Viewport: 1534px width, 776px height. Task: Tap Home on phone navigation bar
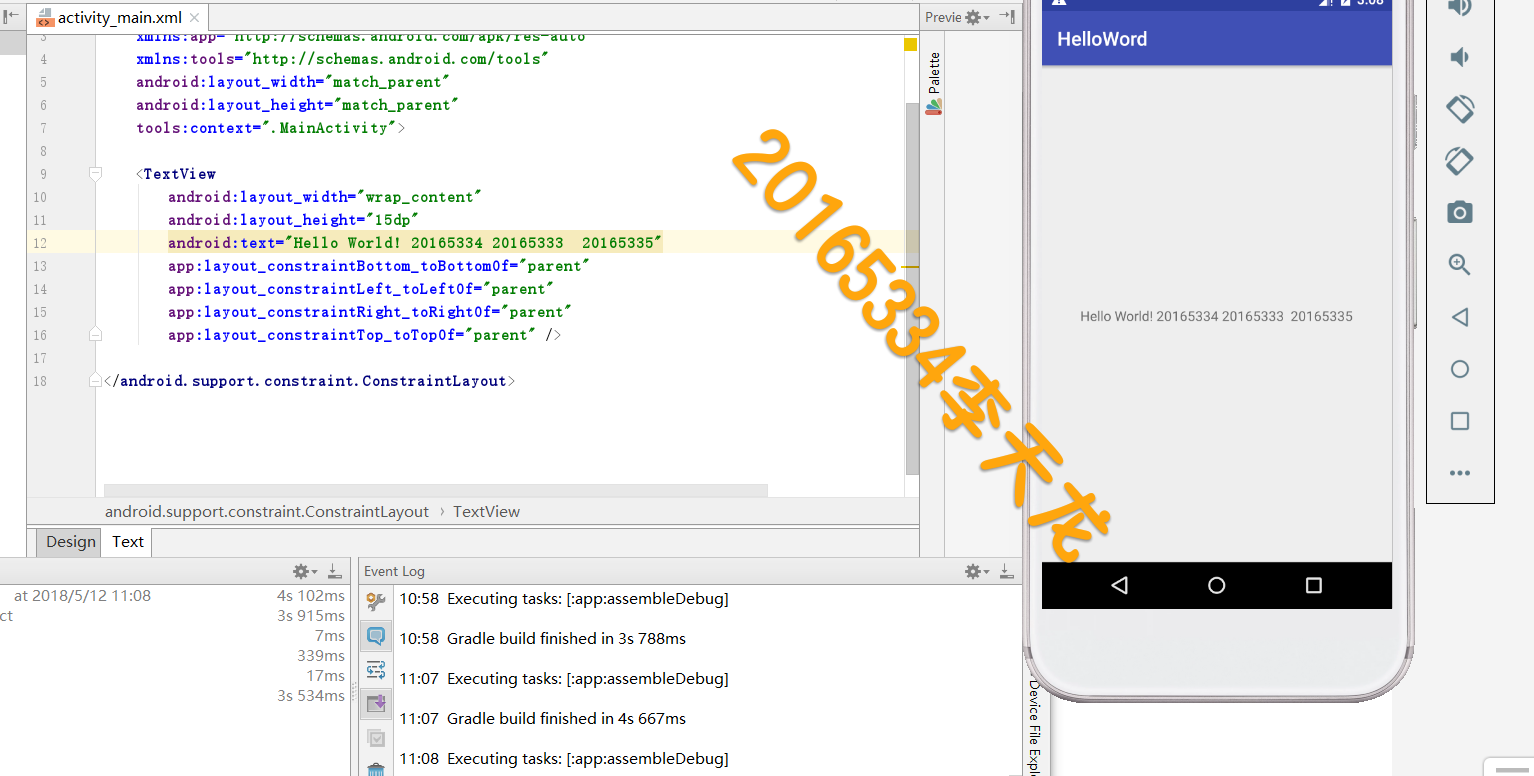click(1217, 585)
